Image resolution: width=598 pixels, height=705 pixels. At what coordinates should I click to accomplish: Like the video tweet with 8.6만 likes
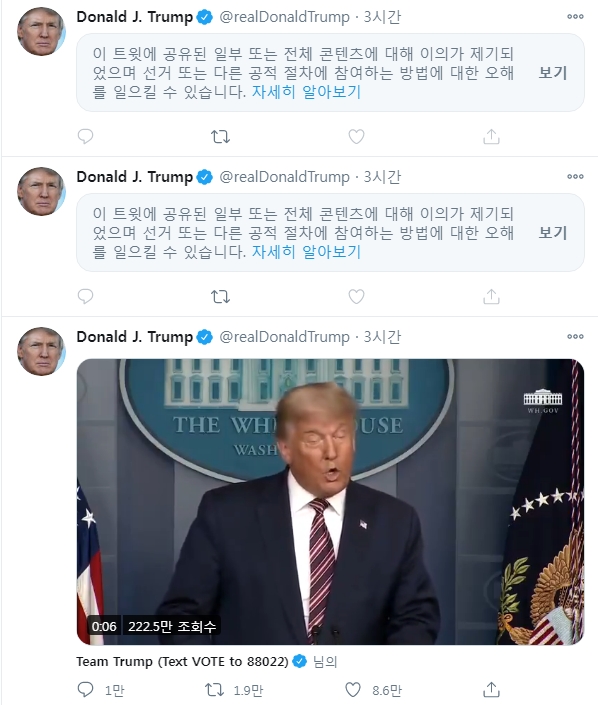click(x=353, y=690)
